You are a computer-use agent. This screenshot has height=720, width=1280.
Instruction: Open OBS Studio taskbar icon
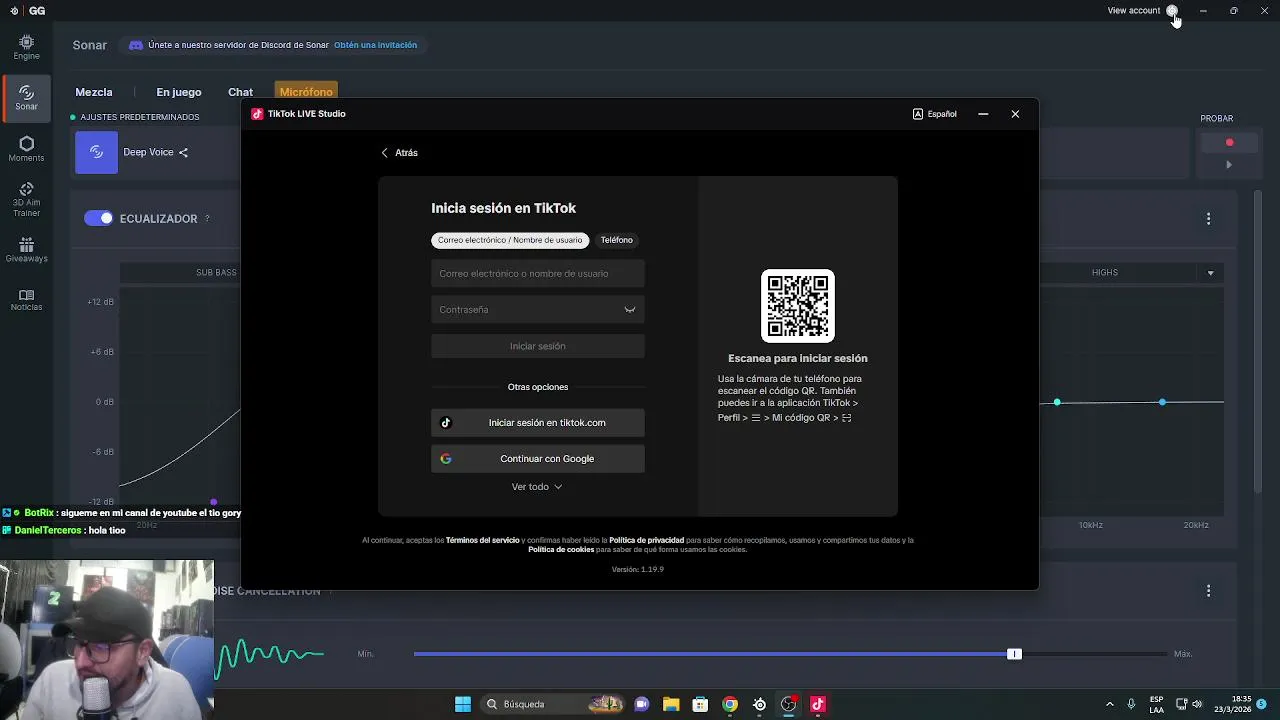coord(789,704)
